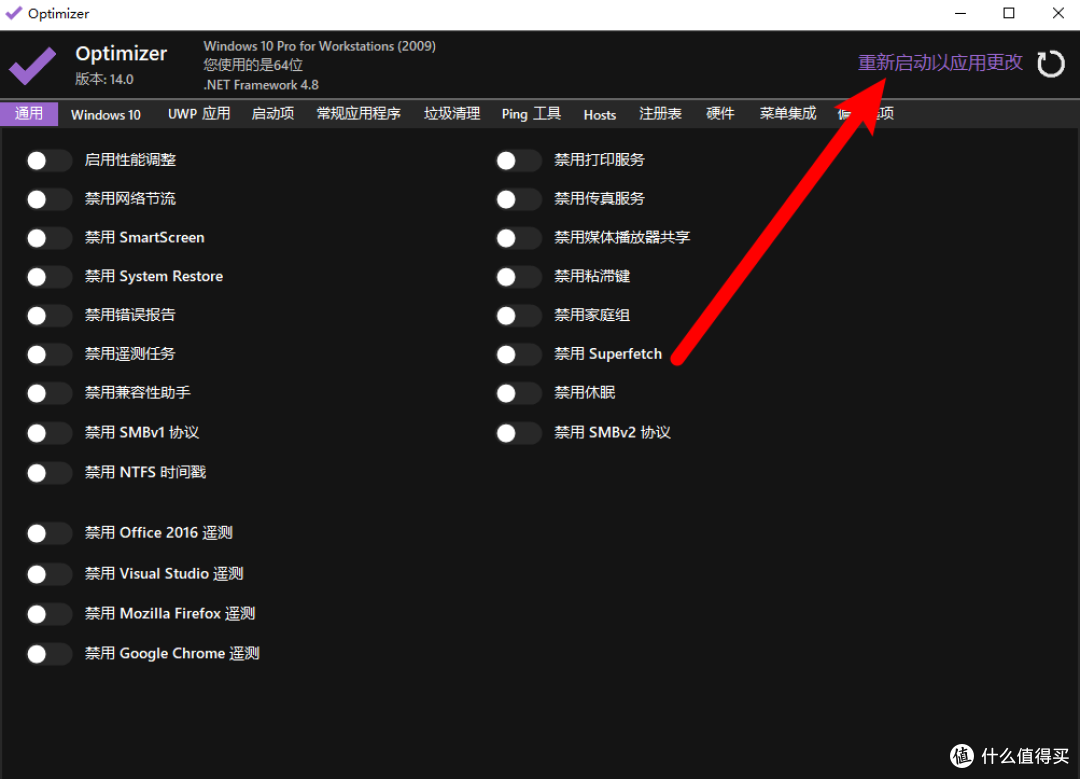Toggle 禁用休眠 switch
Viewport: 1080px width, 779px height.
[519, 393]
